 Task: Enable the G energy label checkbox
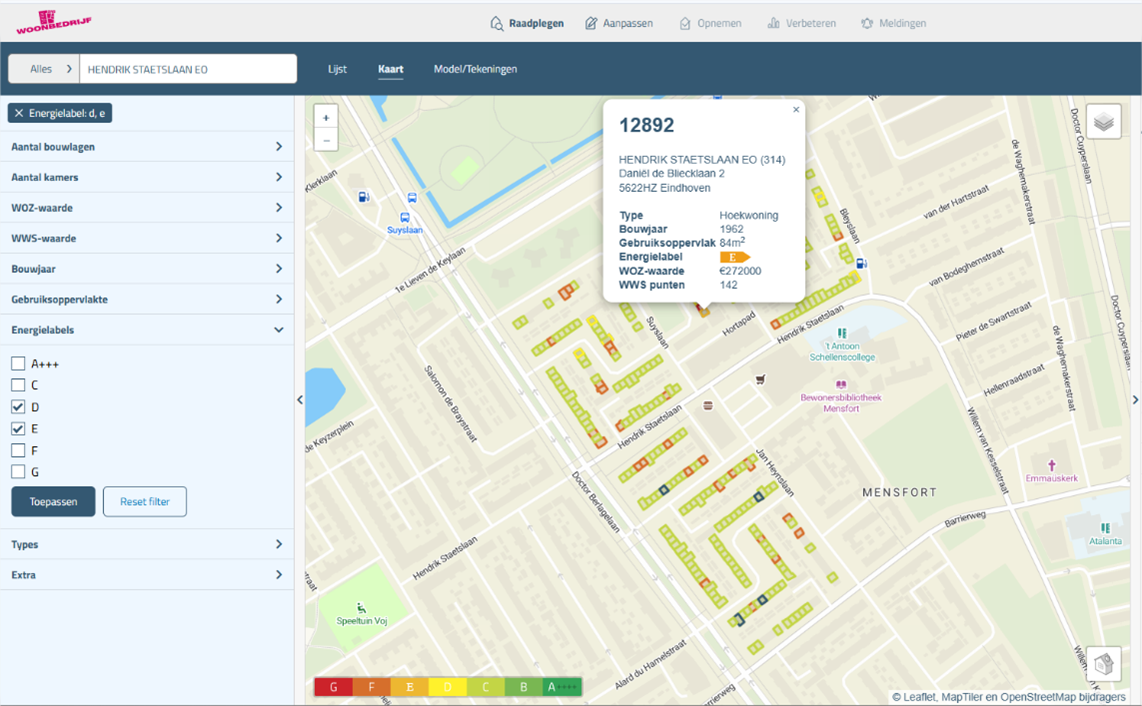coord(18,472)
